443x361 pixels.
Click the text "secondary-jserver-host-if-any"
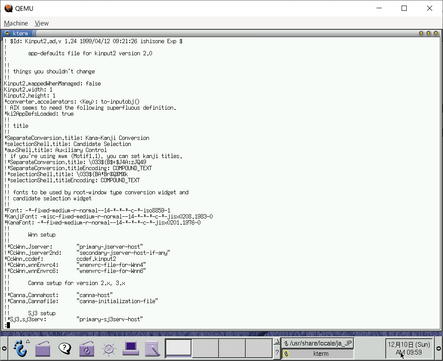click(x=123, y=253)
